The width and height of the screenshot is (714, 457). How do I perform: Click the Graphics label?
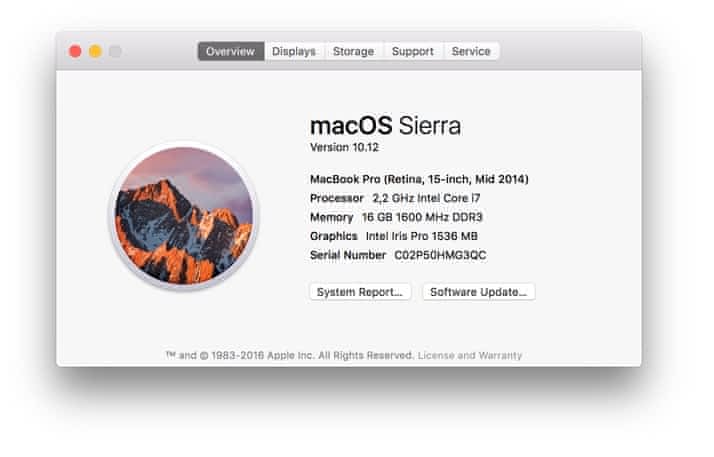click(334, 236)
